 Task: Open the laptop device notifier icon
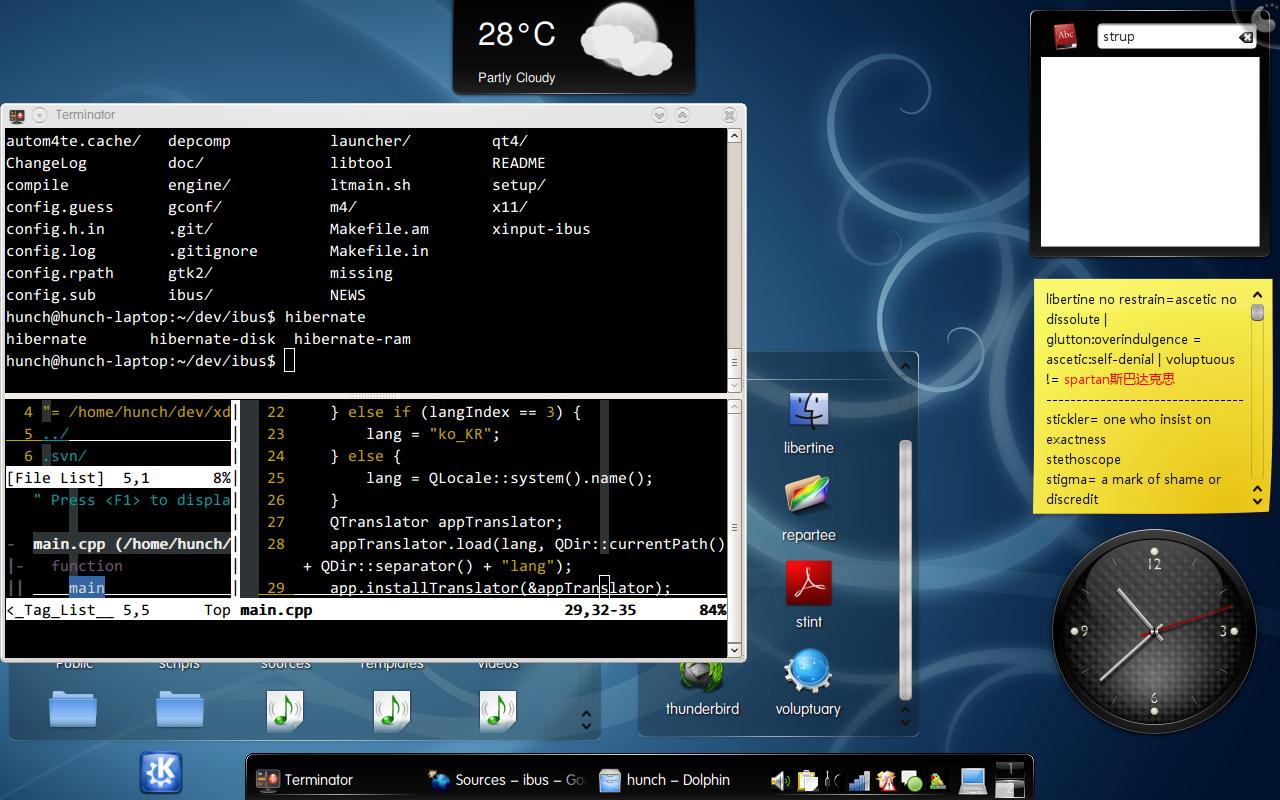tap(972, 780)
